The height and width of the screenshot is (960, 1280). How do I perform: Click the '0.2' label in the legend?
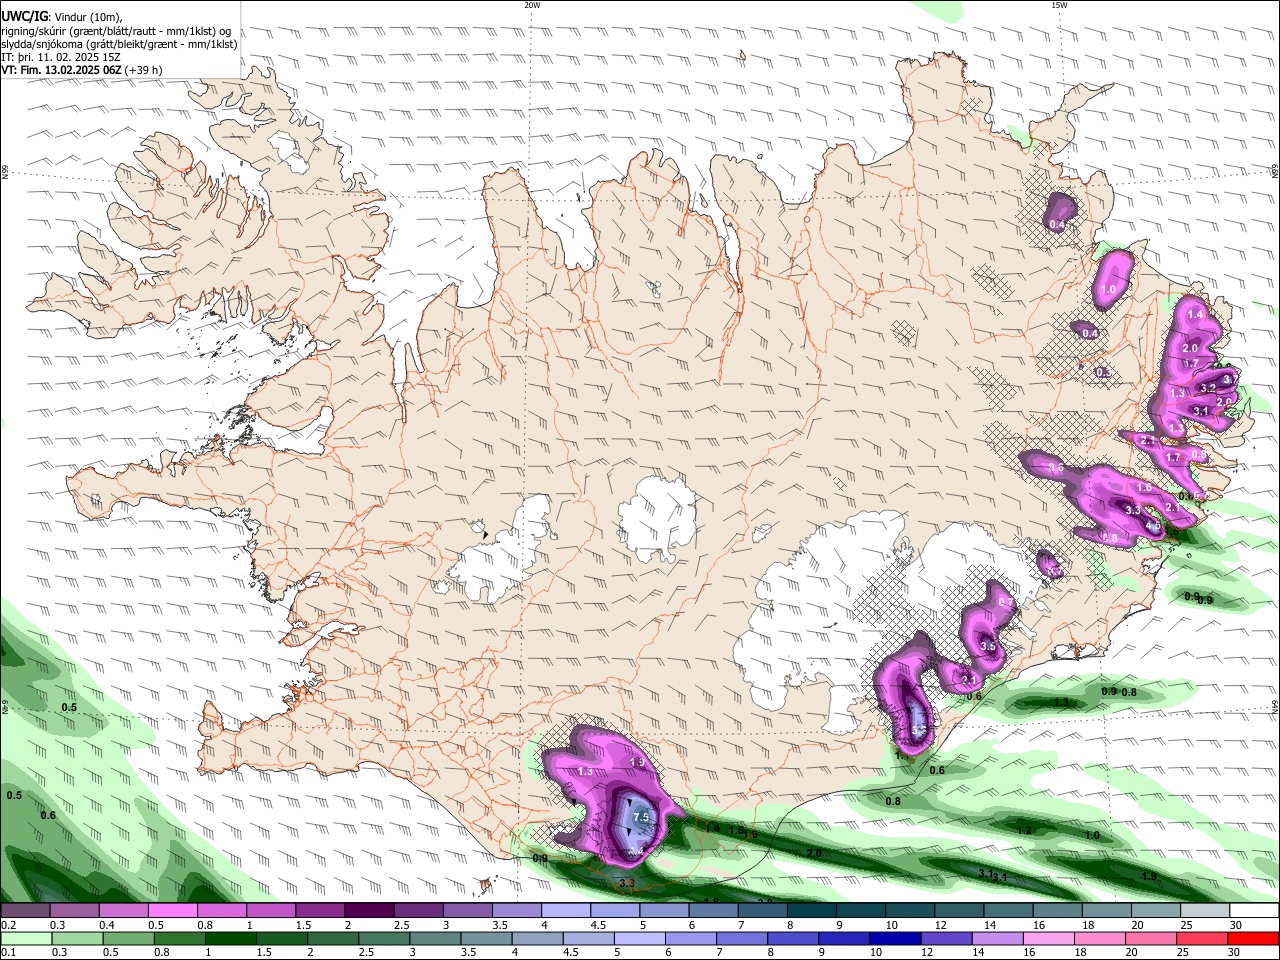[8, 925]
